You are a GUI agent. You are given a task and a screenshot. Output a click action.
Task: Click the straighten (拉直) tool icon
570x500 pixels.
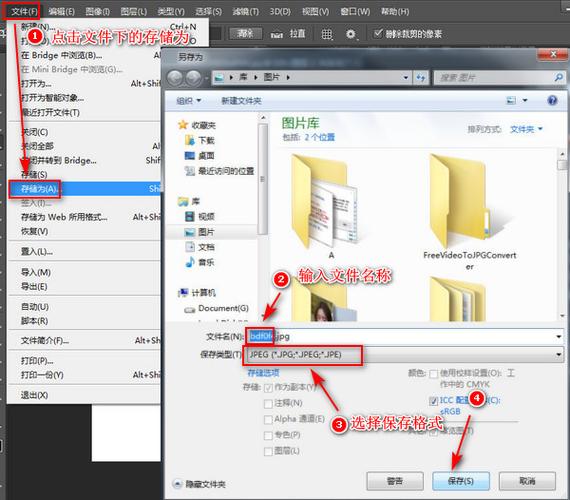277,34
